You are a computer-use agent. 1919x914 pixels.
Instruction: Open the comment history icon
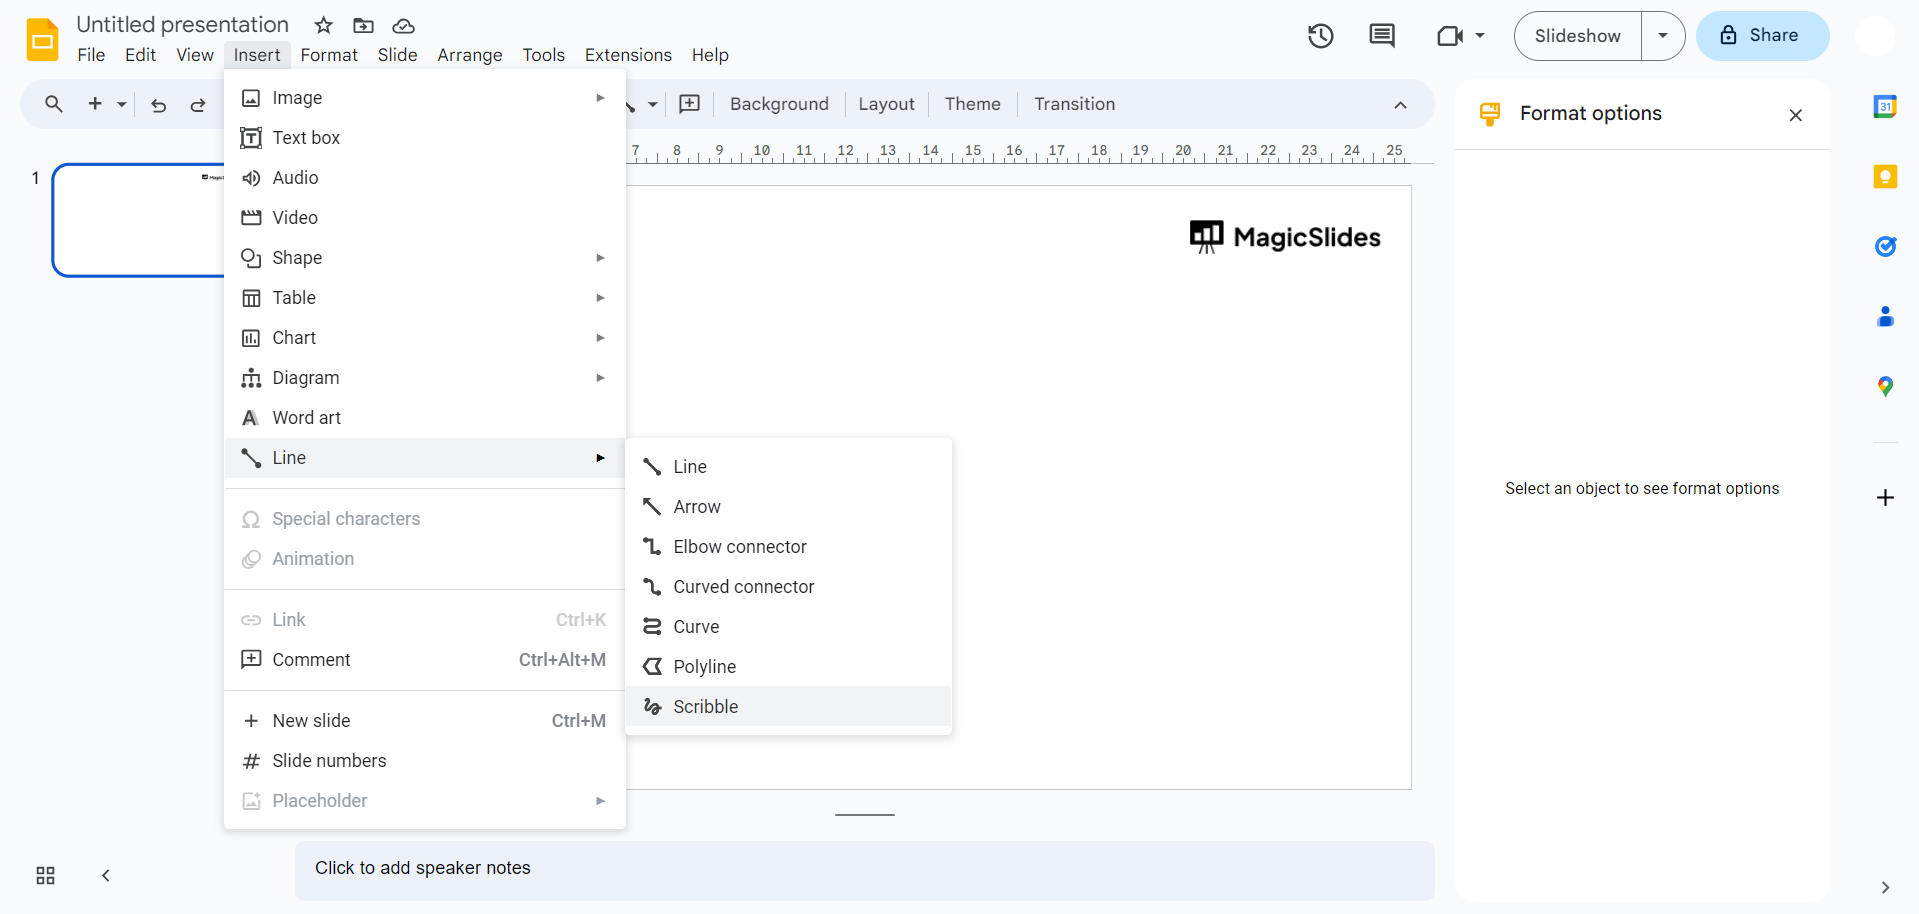(1382, 35)
